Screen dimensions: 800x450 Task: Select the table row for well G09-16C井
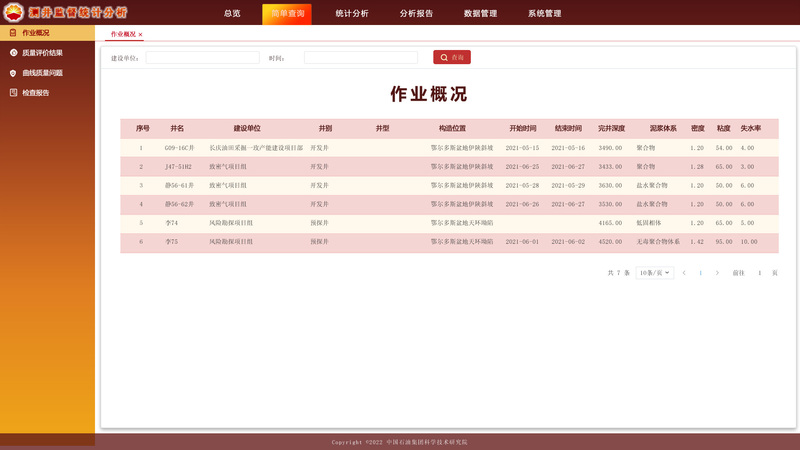tap(449, 148)
